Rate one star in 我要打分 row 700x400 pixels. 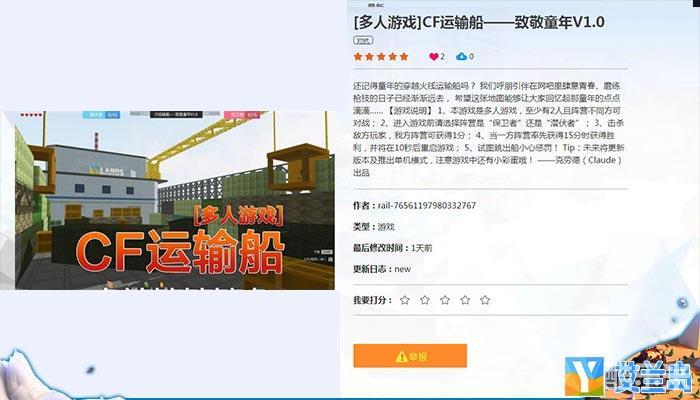(404, 300)
